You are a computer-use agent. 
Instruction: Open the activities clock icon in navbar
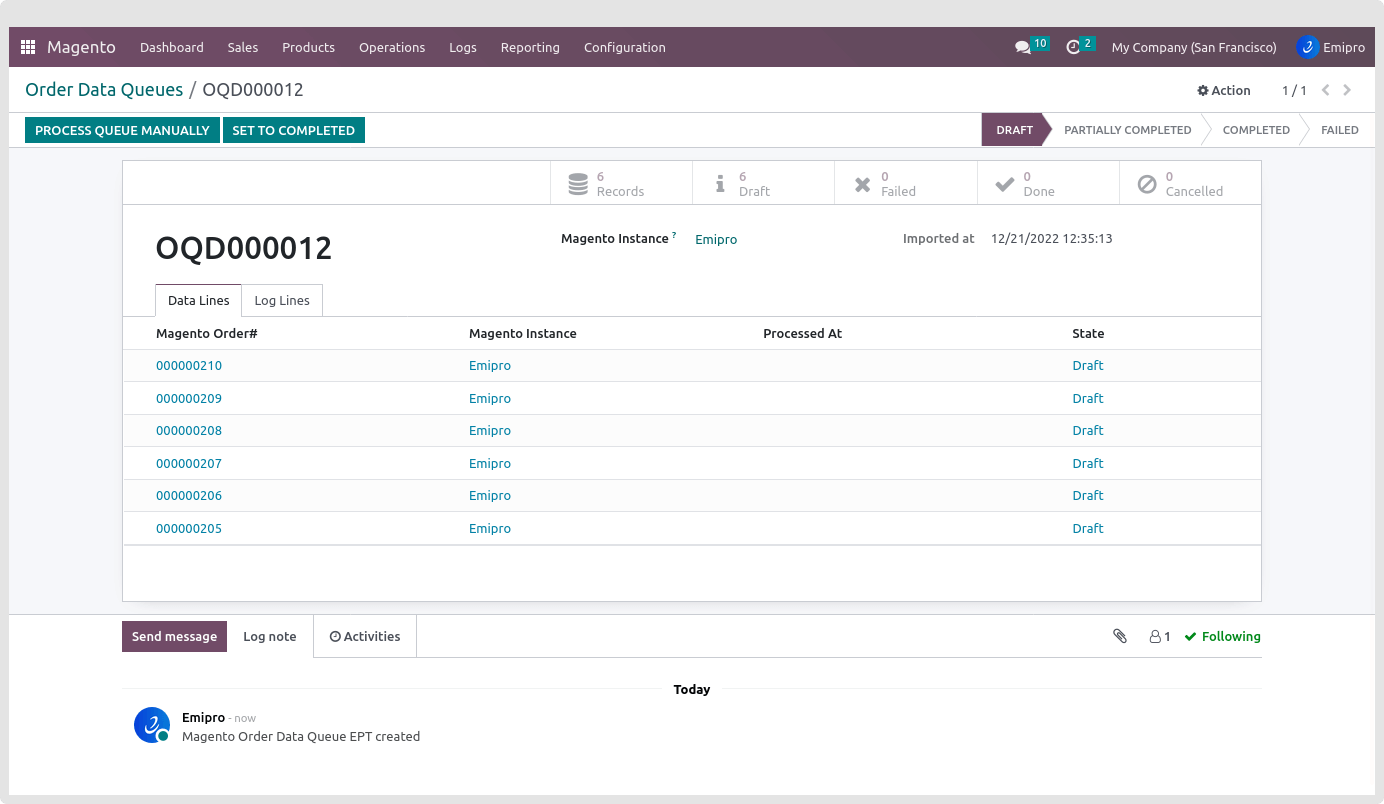click(x=1073, y=47)
